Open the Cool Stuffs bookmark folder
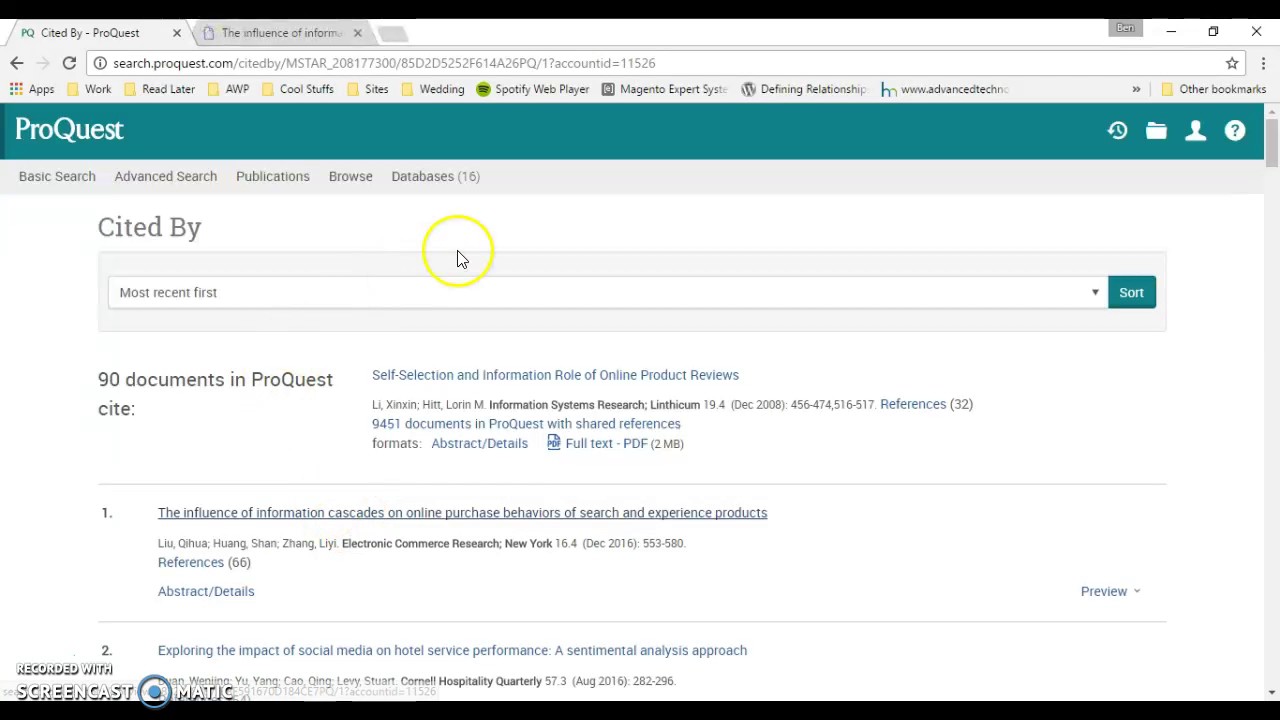The height and width of the screenshot is (720, 1280). click(x=296, y=89)
